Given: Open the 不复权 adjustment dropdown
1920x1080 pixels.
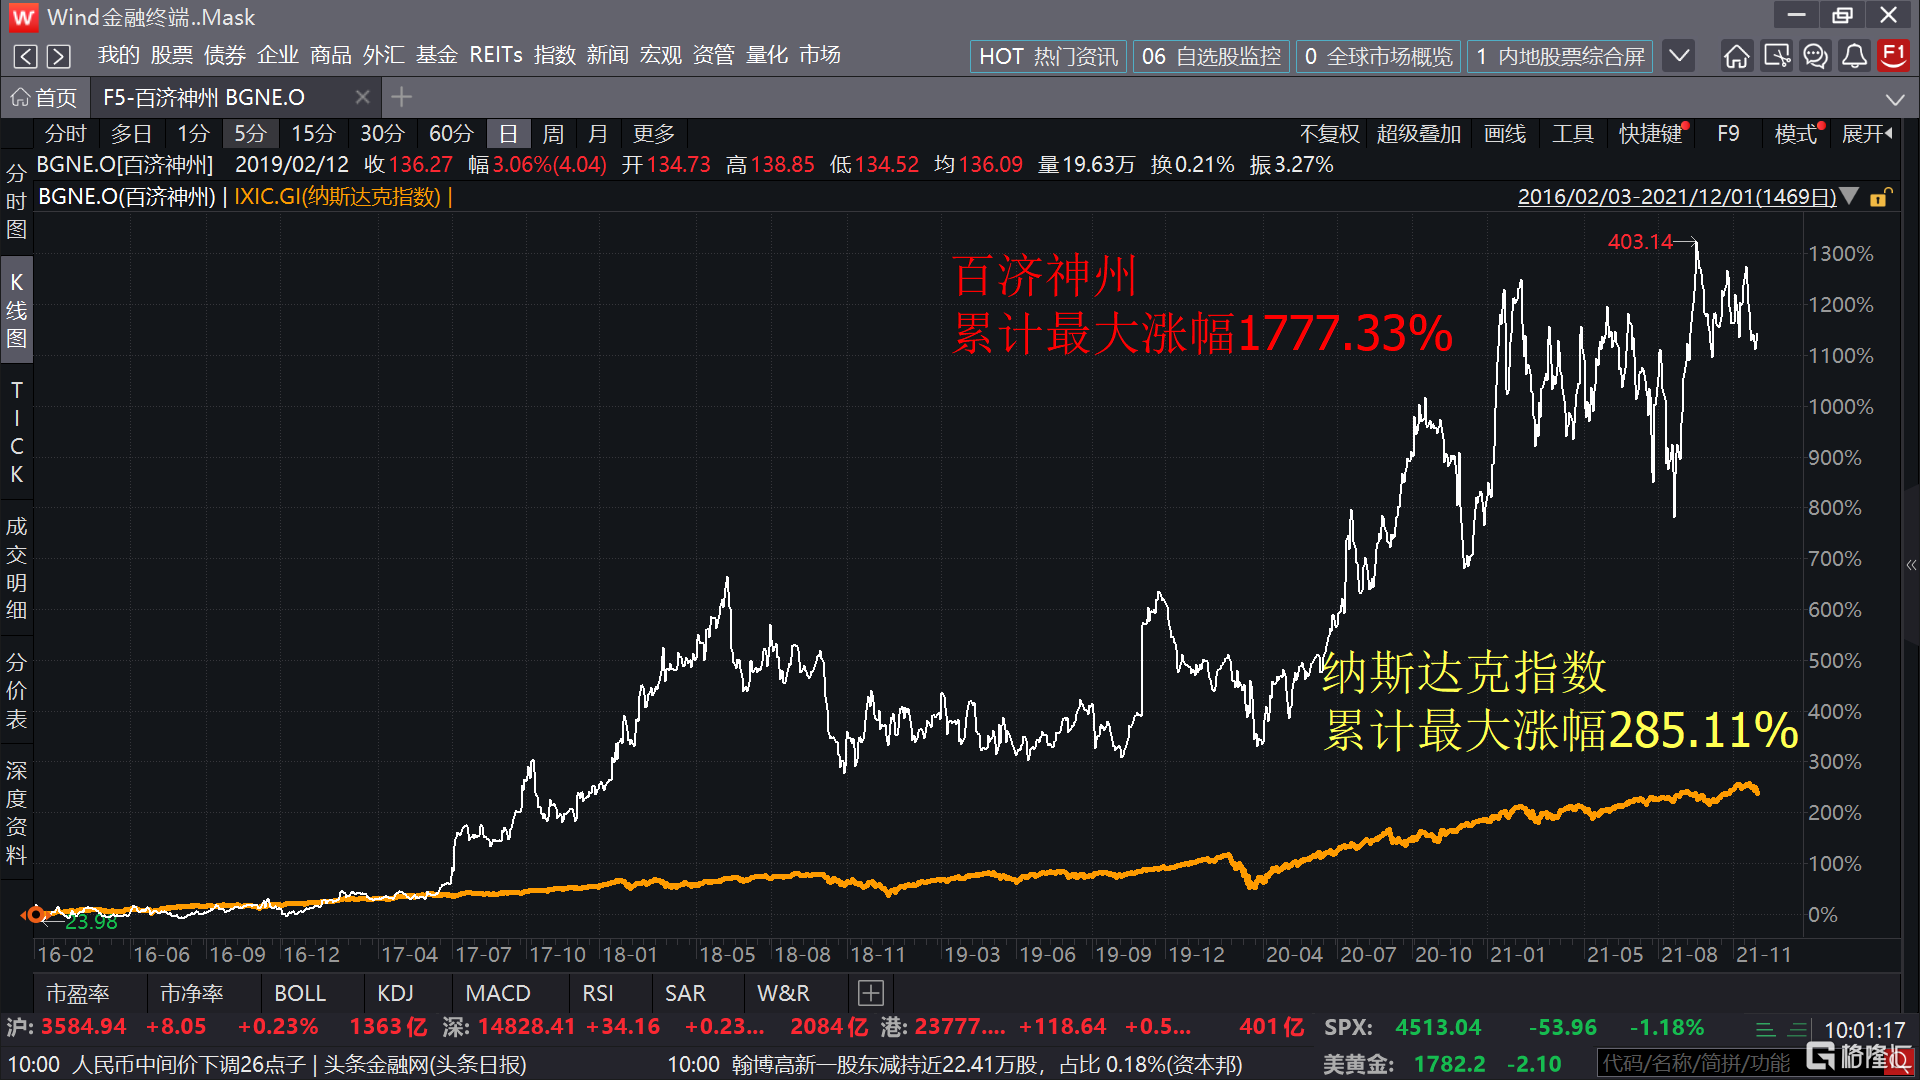Looking at the screenshot, I should (1329, 134).
